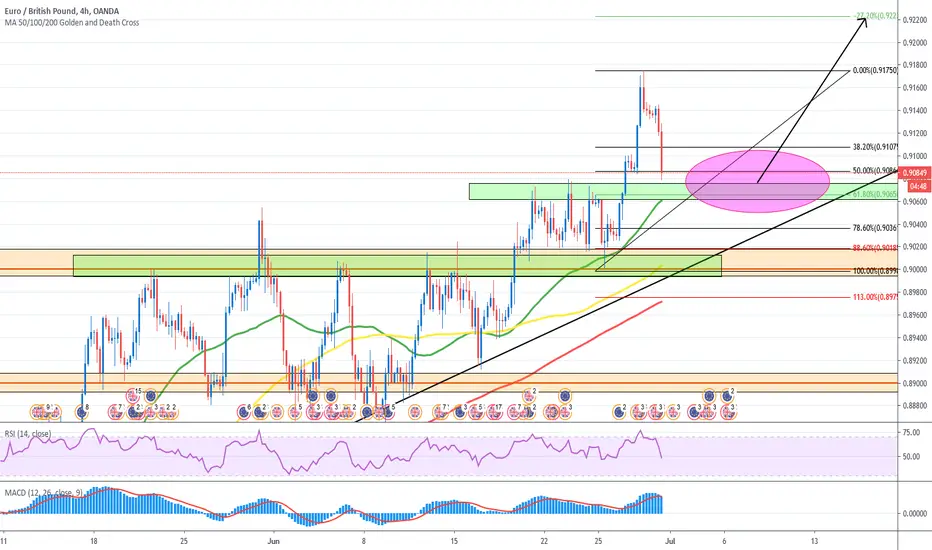The image size is (932, 550).
Task: Click the green -27.20% Fibonacci extension label
Action: coord(875,16)
